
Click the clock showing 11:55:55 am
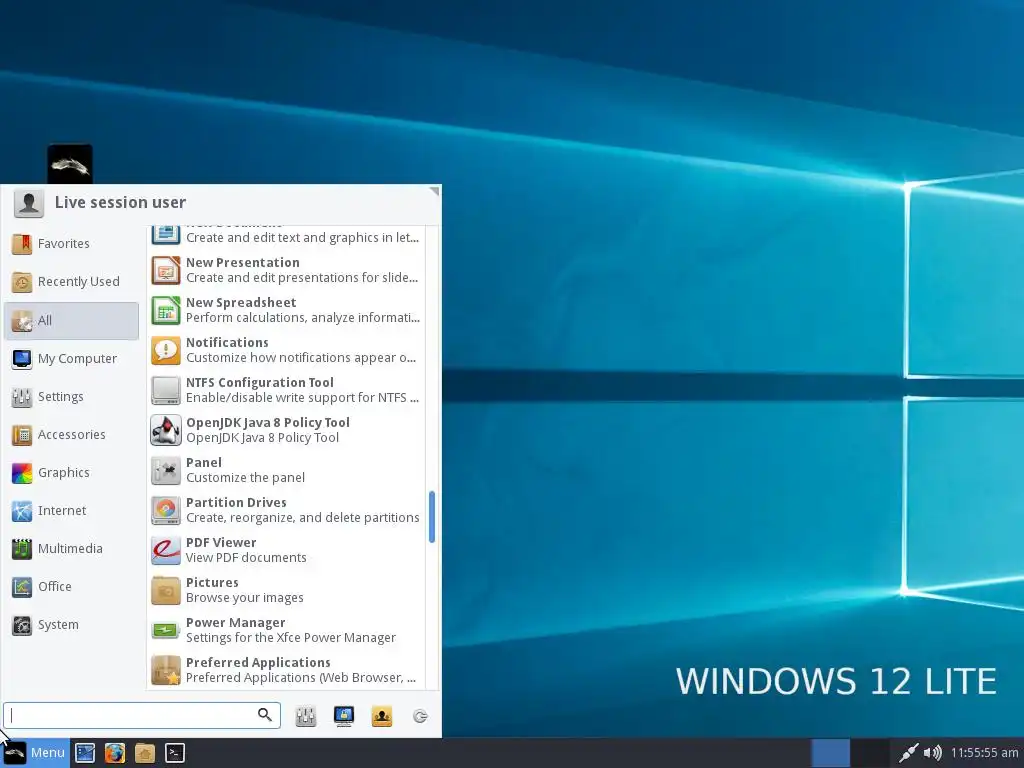[x=984, y=753]
